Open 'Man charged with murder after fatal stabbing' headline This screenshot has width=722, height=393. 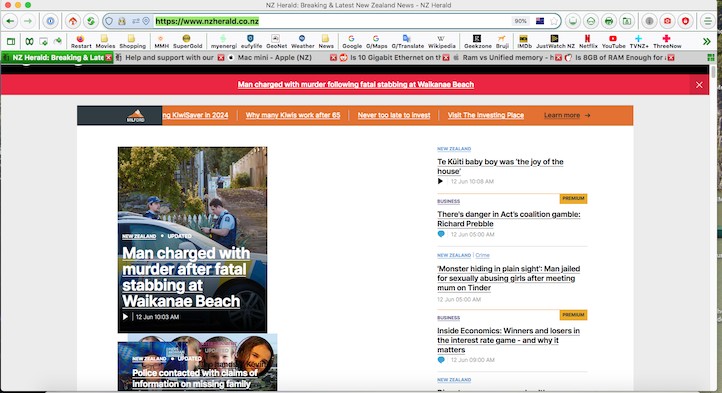(186, 277)
